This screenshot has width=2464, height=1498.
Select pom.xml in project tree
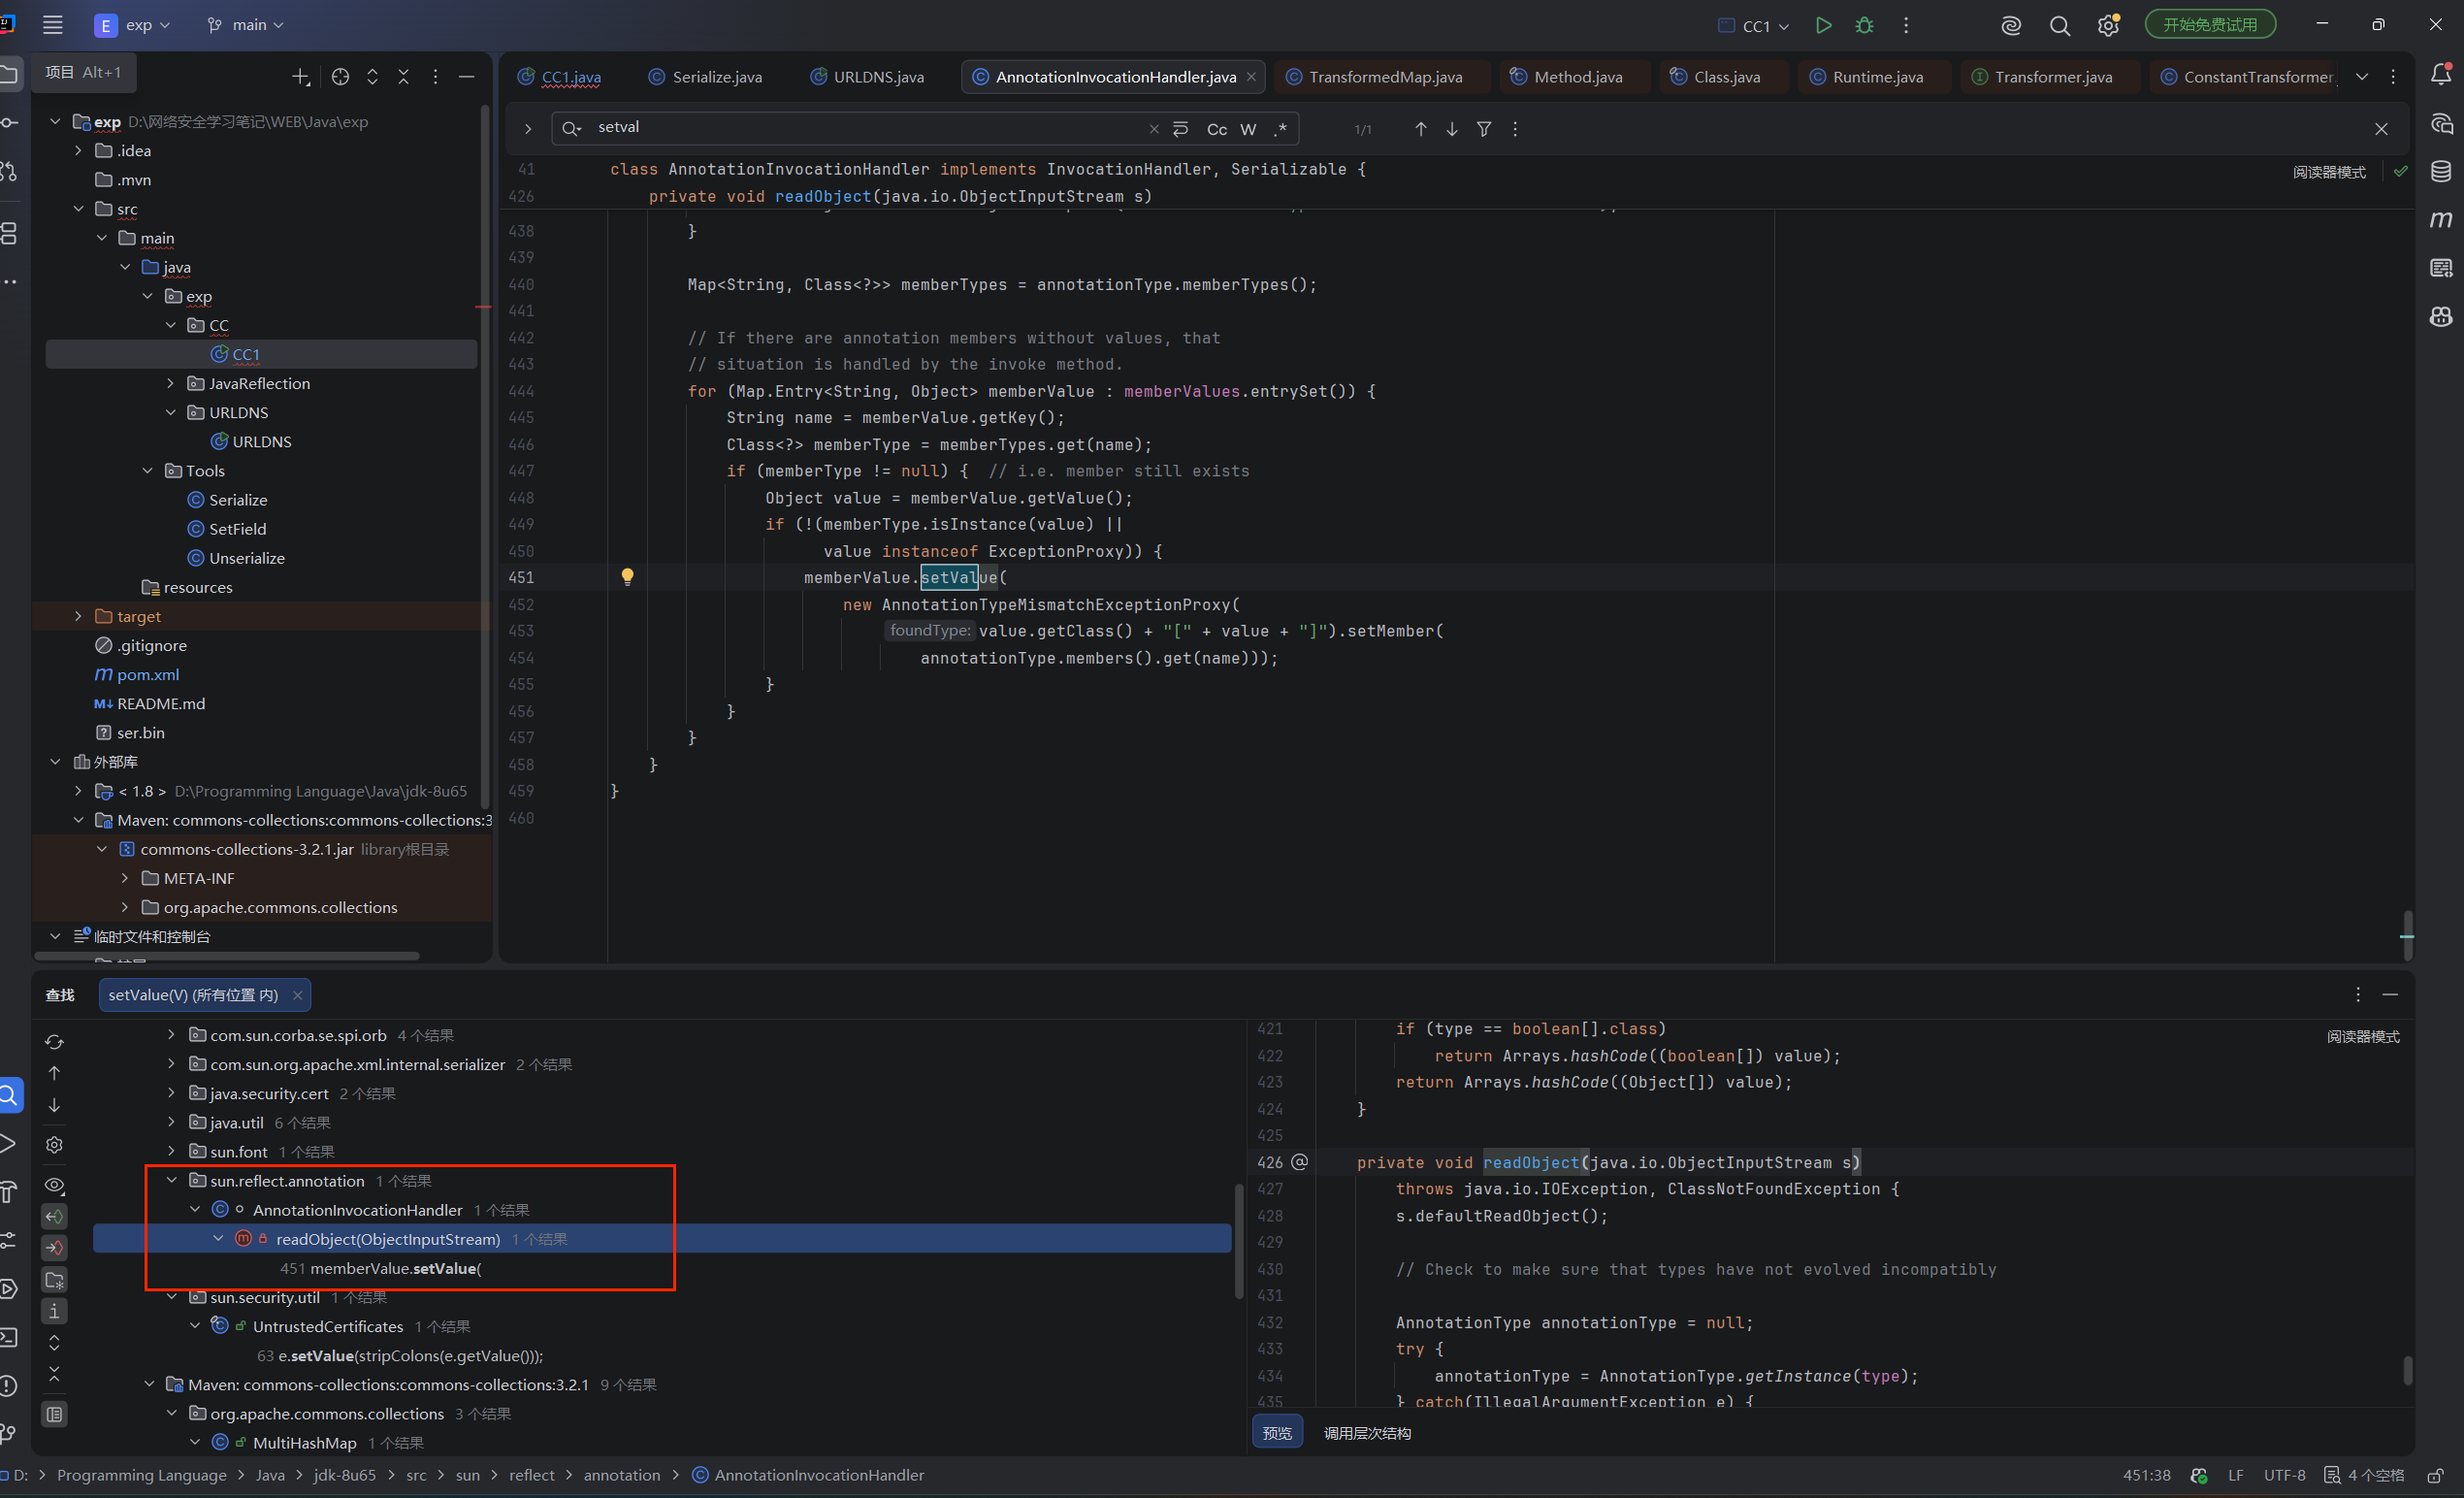click(147, 674)
